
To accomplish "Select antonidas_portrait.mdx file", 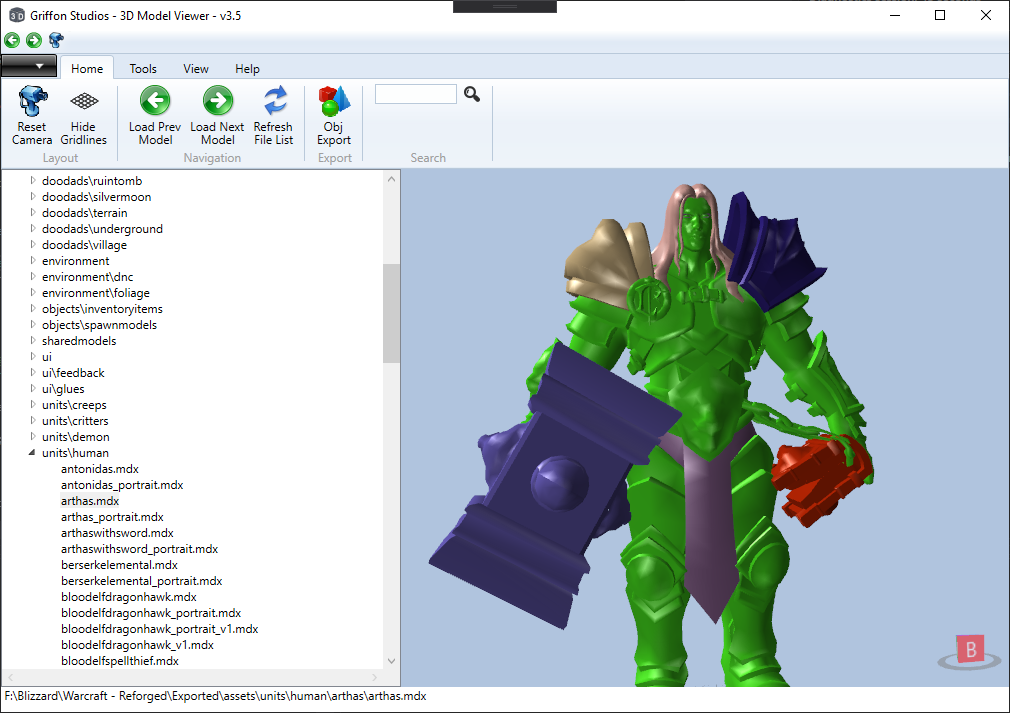I will (x=122, y=485).
